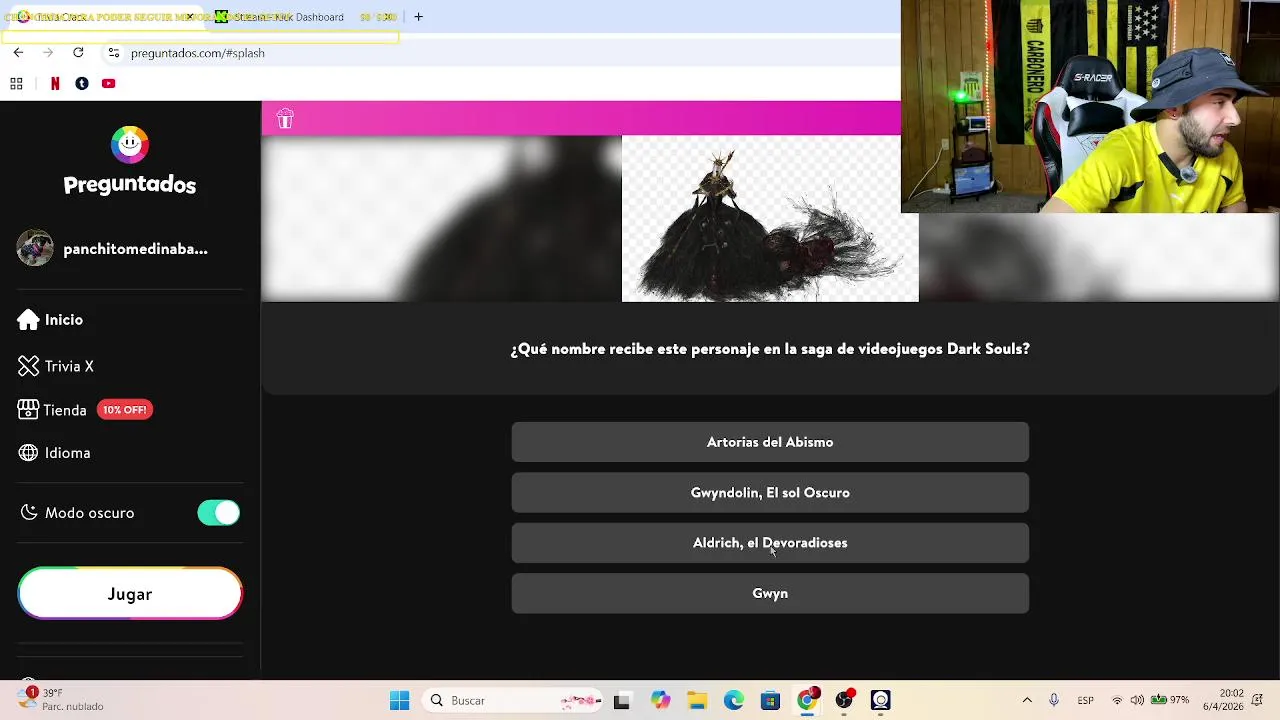The width and height of the screenshot is (1280, 720).
Task: Click the microphone icon in system tray
Action: 1054,701
